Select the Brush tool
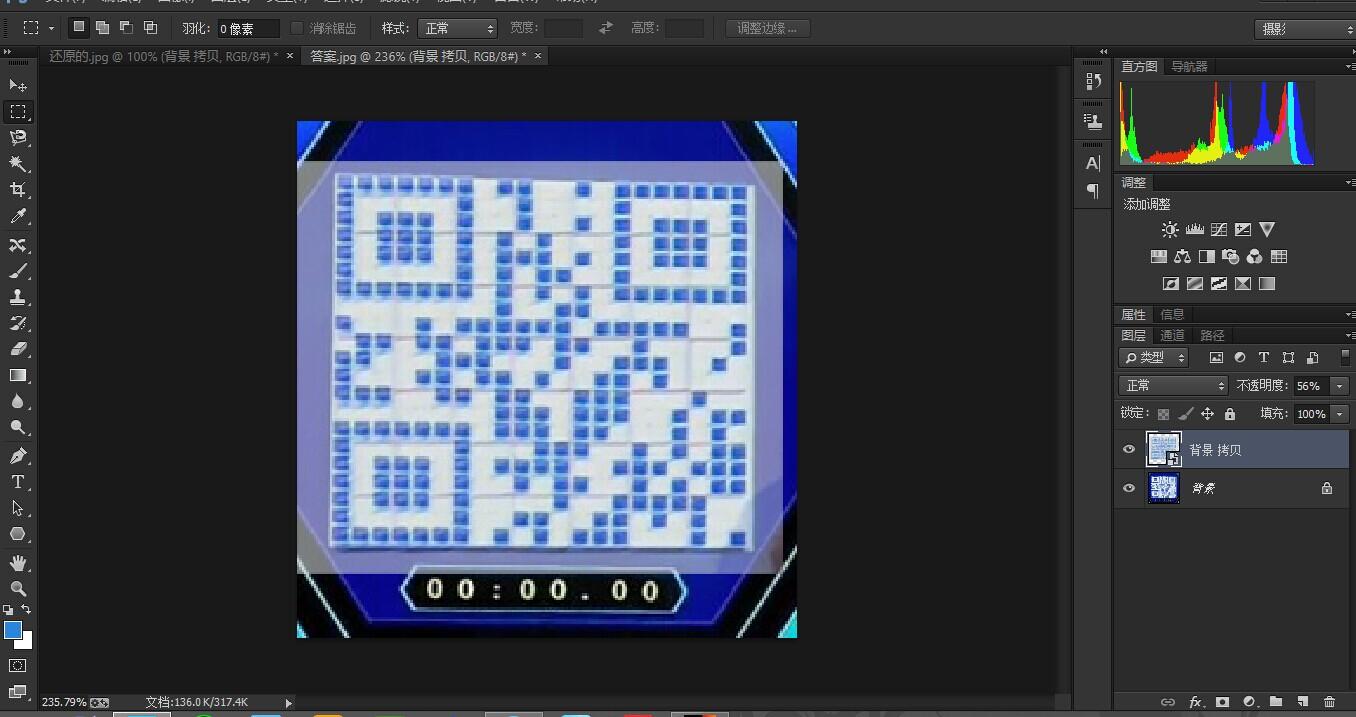The image size is (1356, 717). (x=18, y=271)
